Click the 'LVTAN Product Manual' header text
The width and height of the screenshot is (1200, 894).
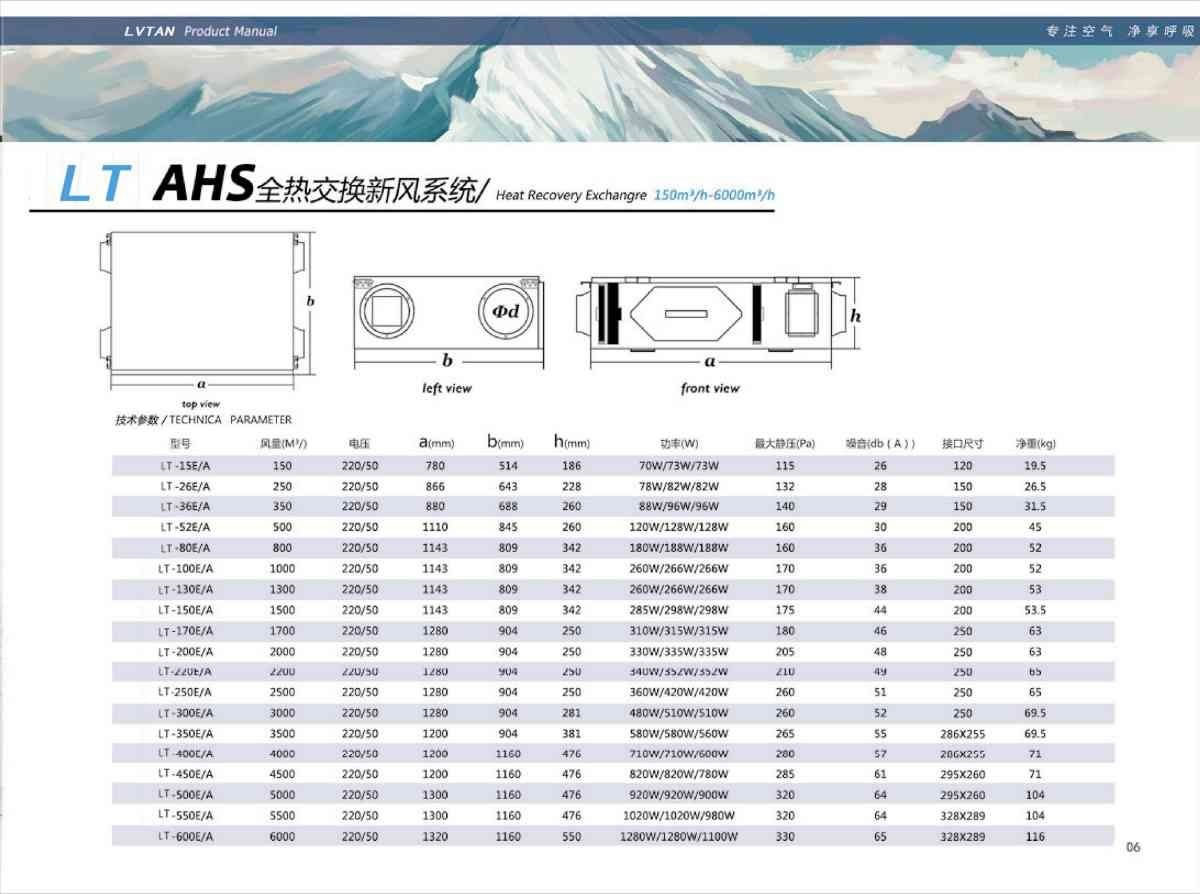coord(201,31)
